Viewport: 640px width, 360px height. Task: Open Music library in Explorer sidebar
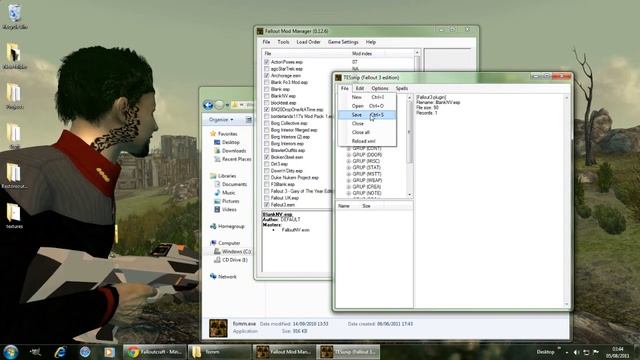pyautogui.click(x=224, y=193)
